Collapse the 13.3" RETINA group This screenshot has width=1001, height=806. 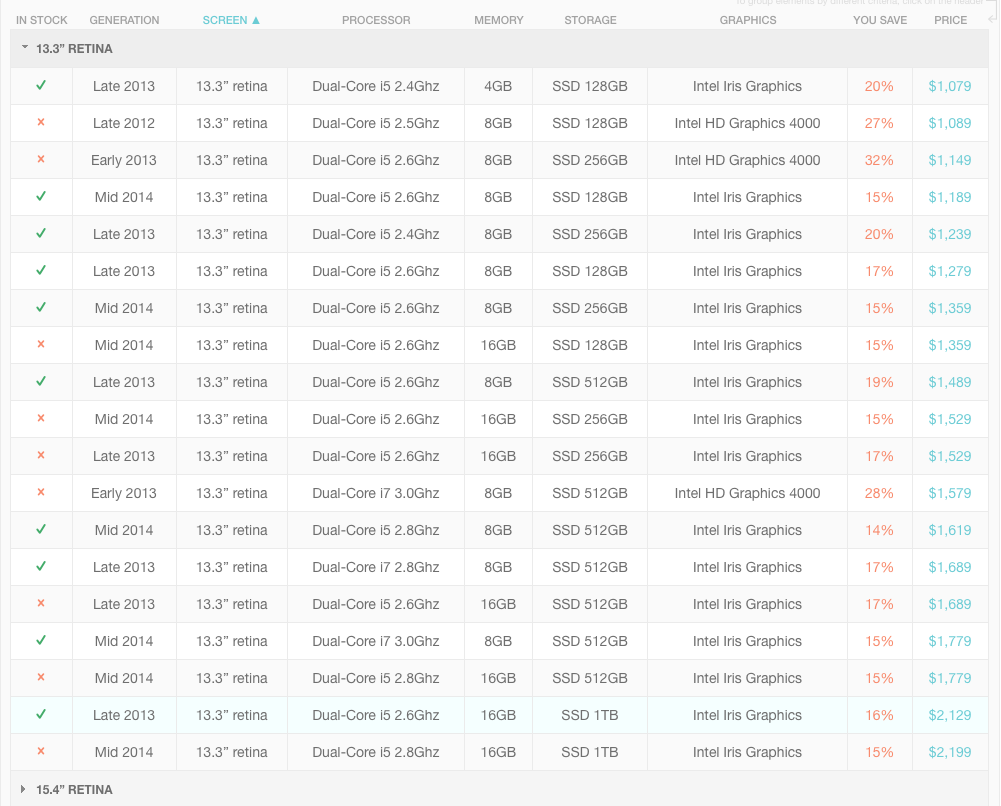coord(25,48)
